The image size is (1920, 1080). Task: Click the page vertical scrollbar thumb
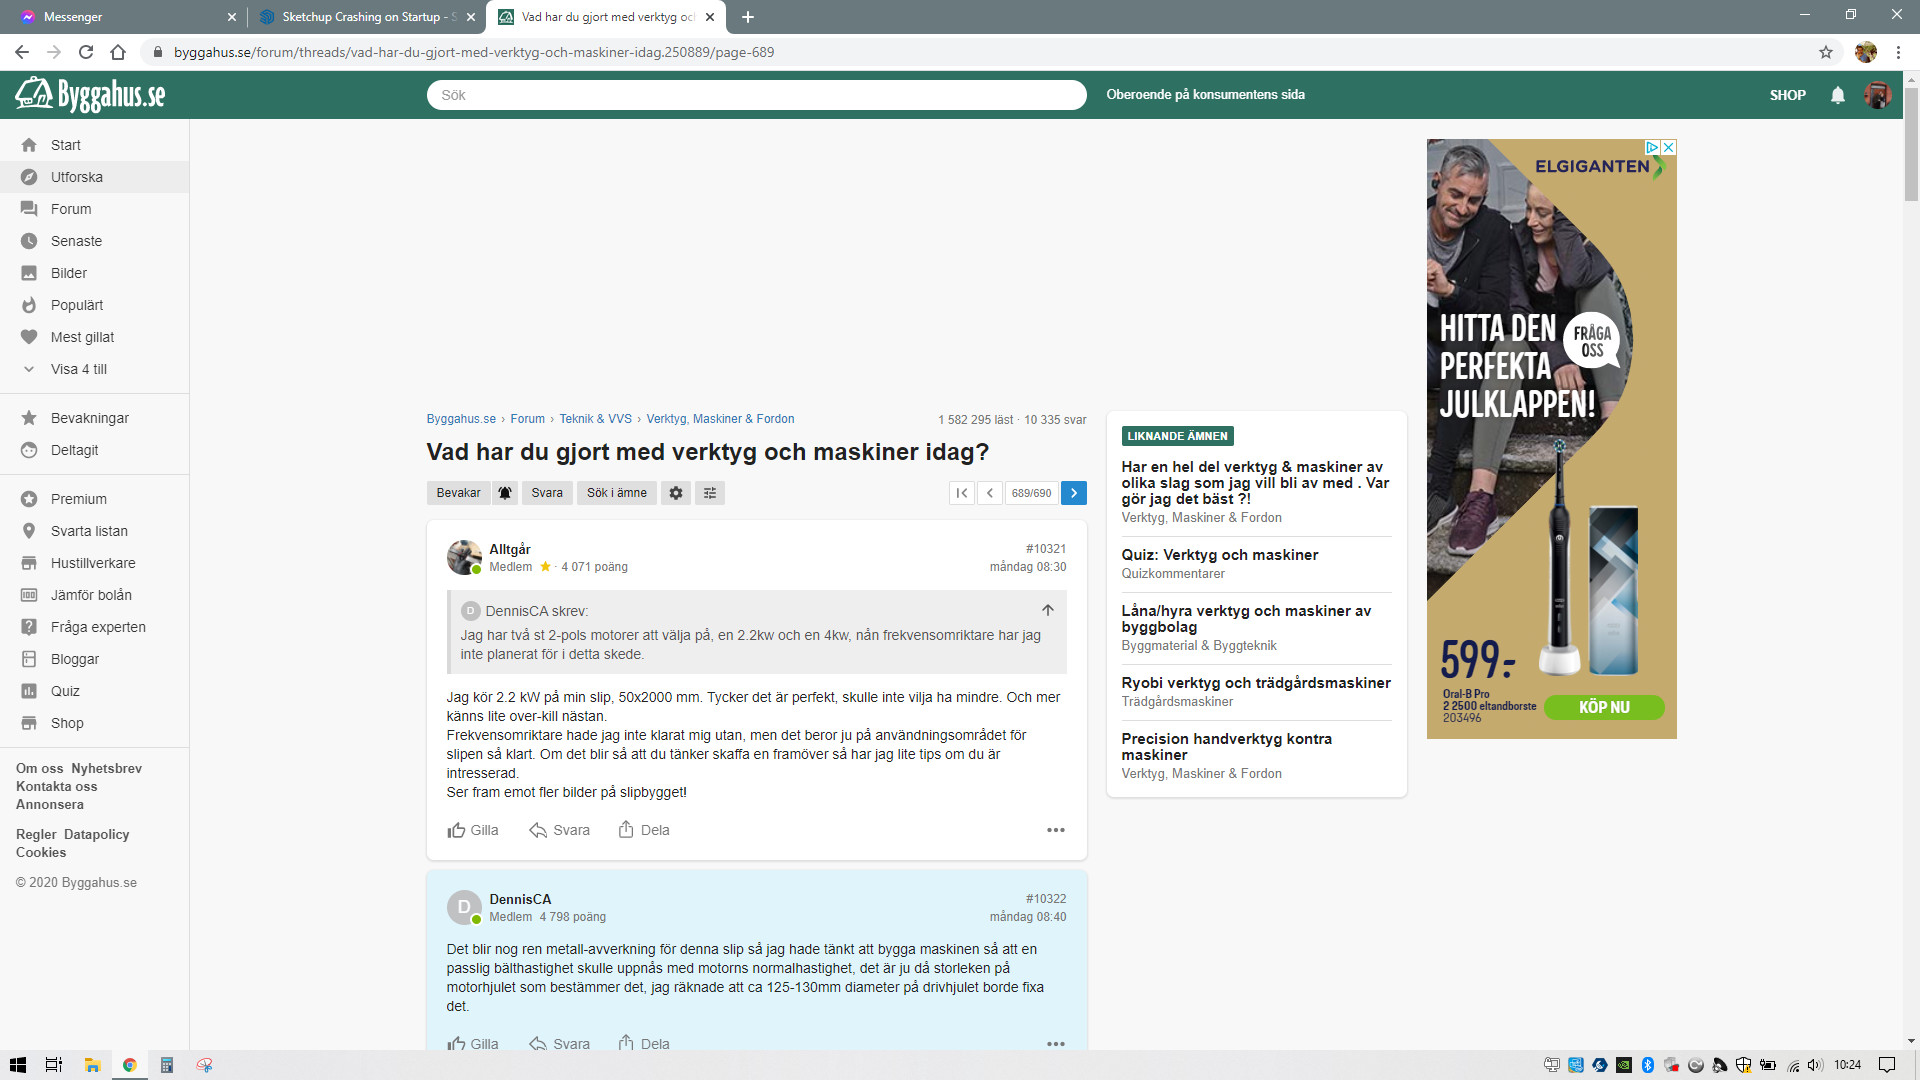[1911, 145]
